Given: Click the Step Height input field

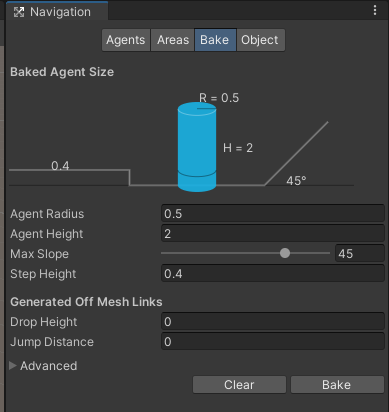Looking at the screenshot, I should (x=273, y=273).
